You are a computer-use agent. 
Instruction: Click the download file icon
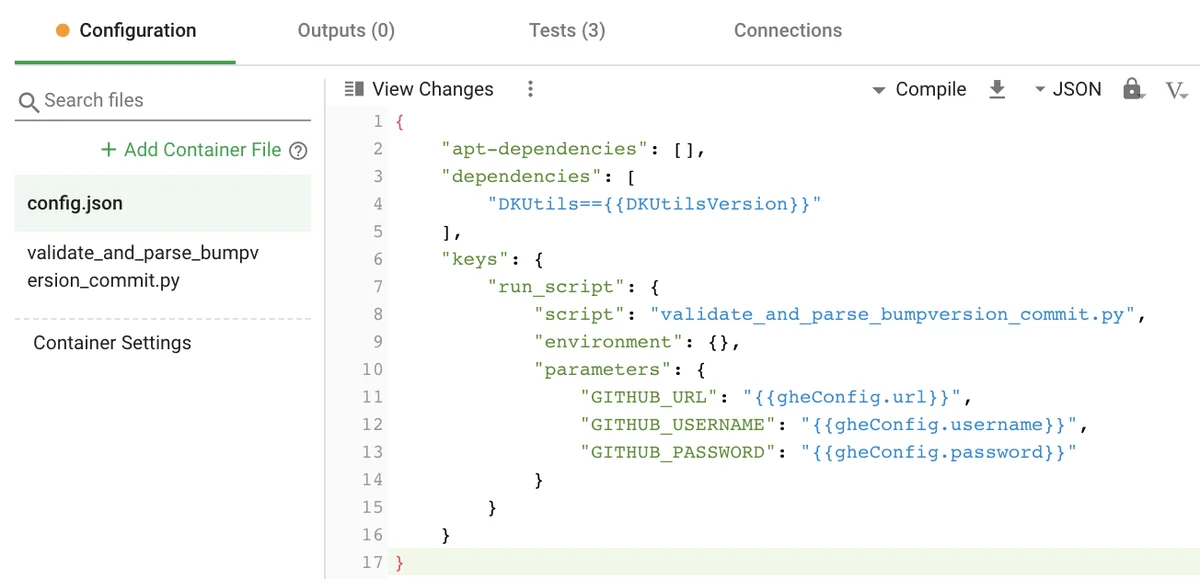(x=997, y=89)
